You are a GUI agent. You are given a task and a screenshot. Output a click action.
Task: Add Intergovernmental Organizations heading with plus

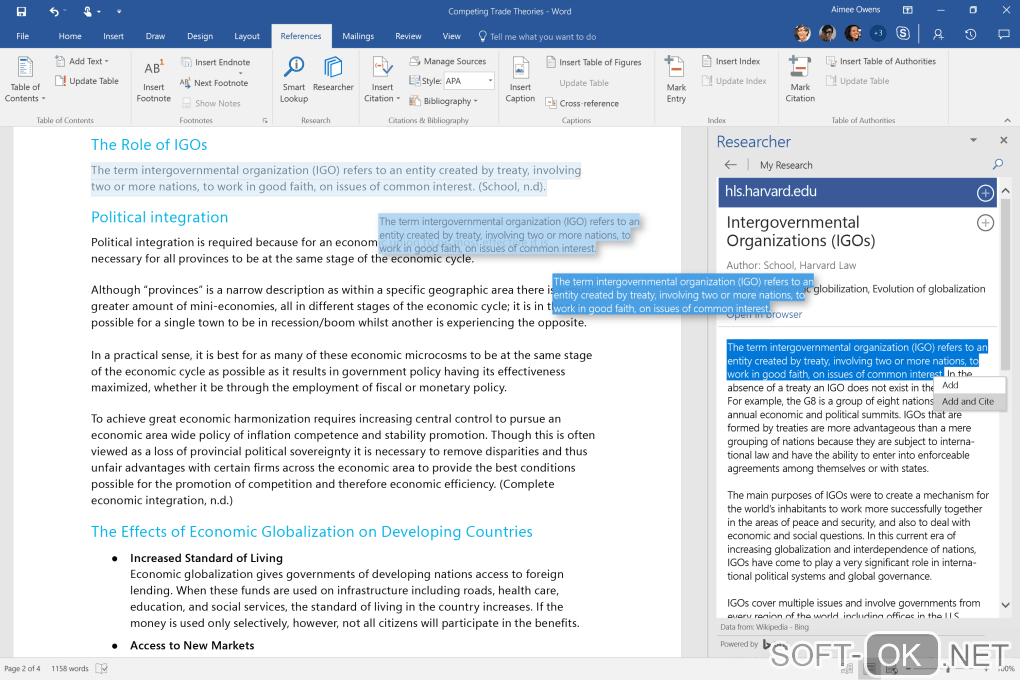(986, 223)
